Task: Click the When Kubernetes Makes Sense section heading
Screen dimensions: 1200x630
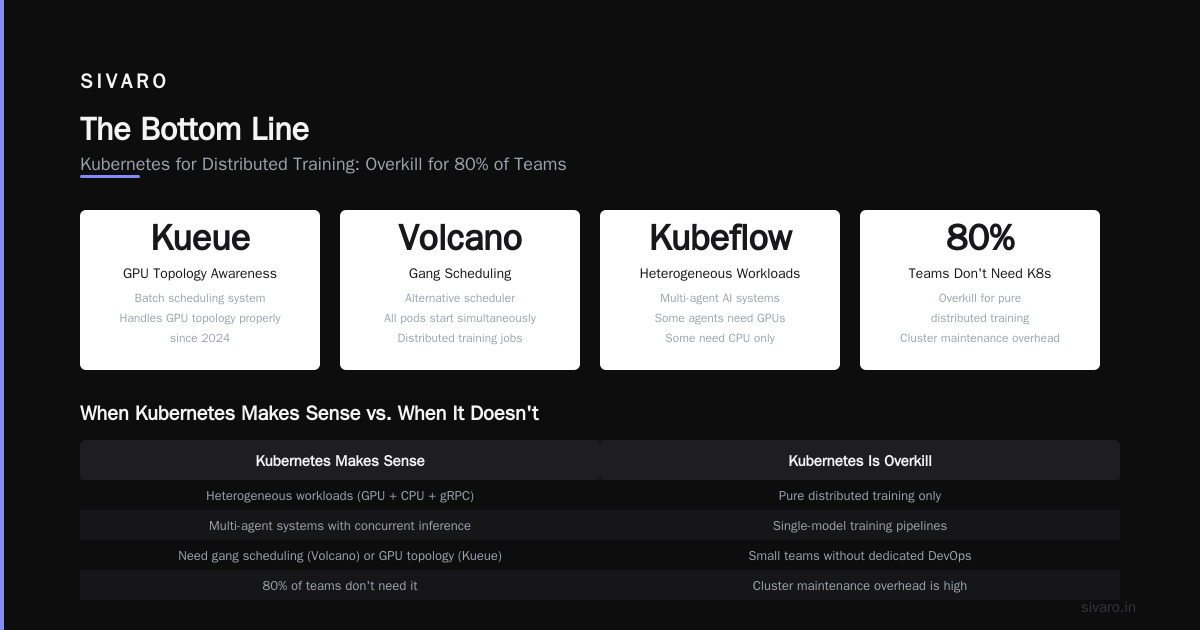Action: [x=309, y=413]
